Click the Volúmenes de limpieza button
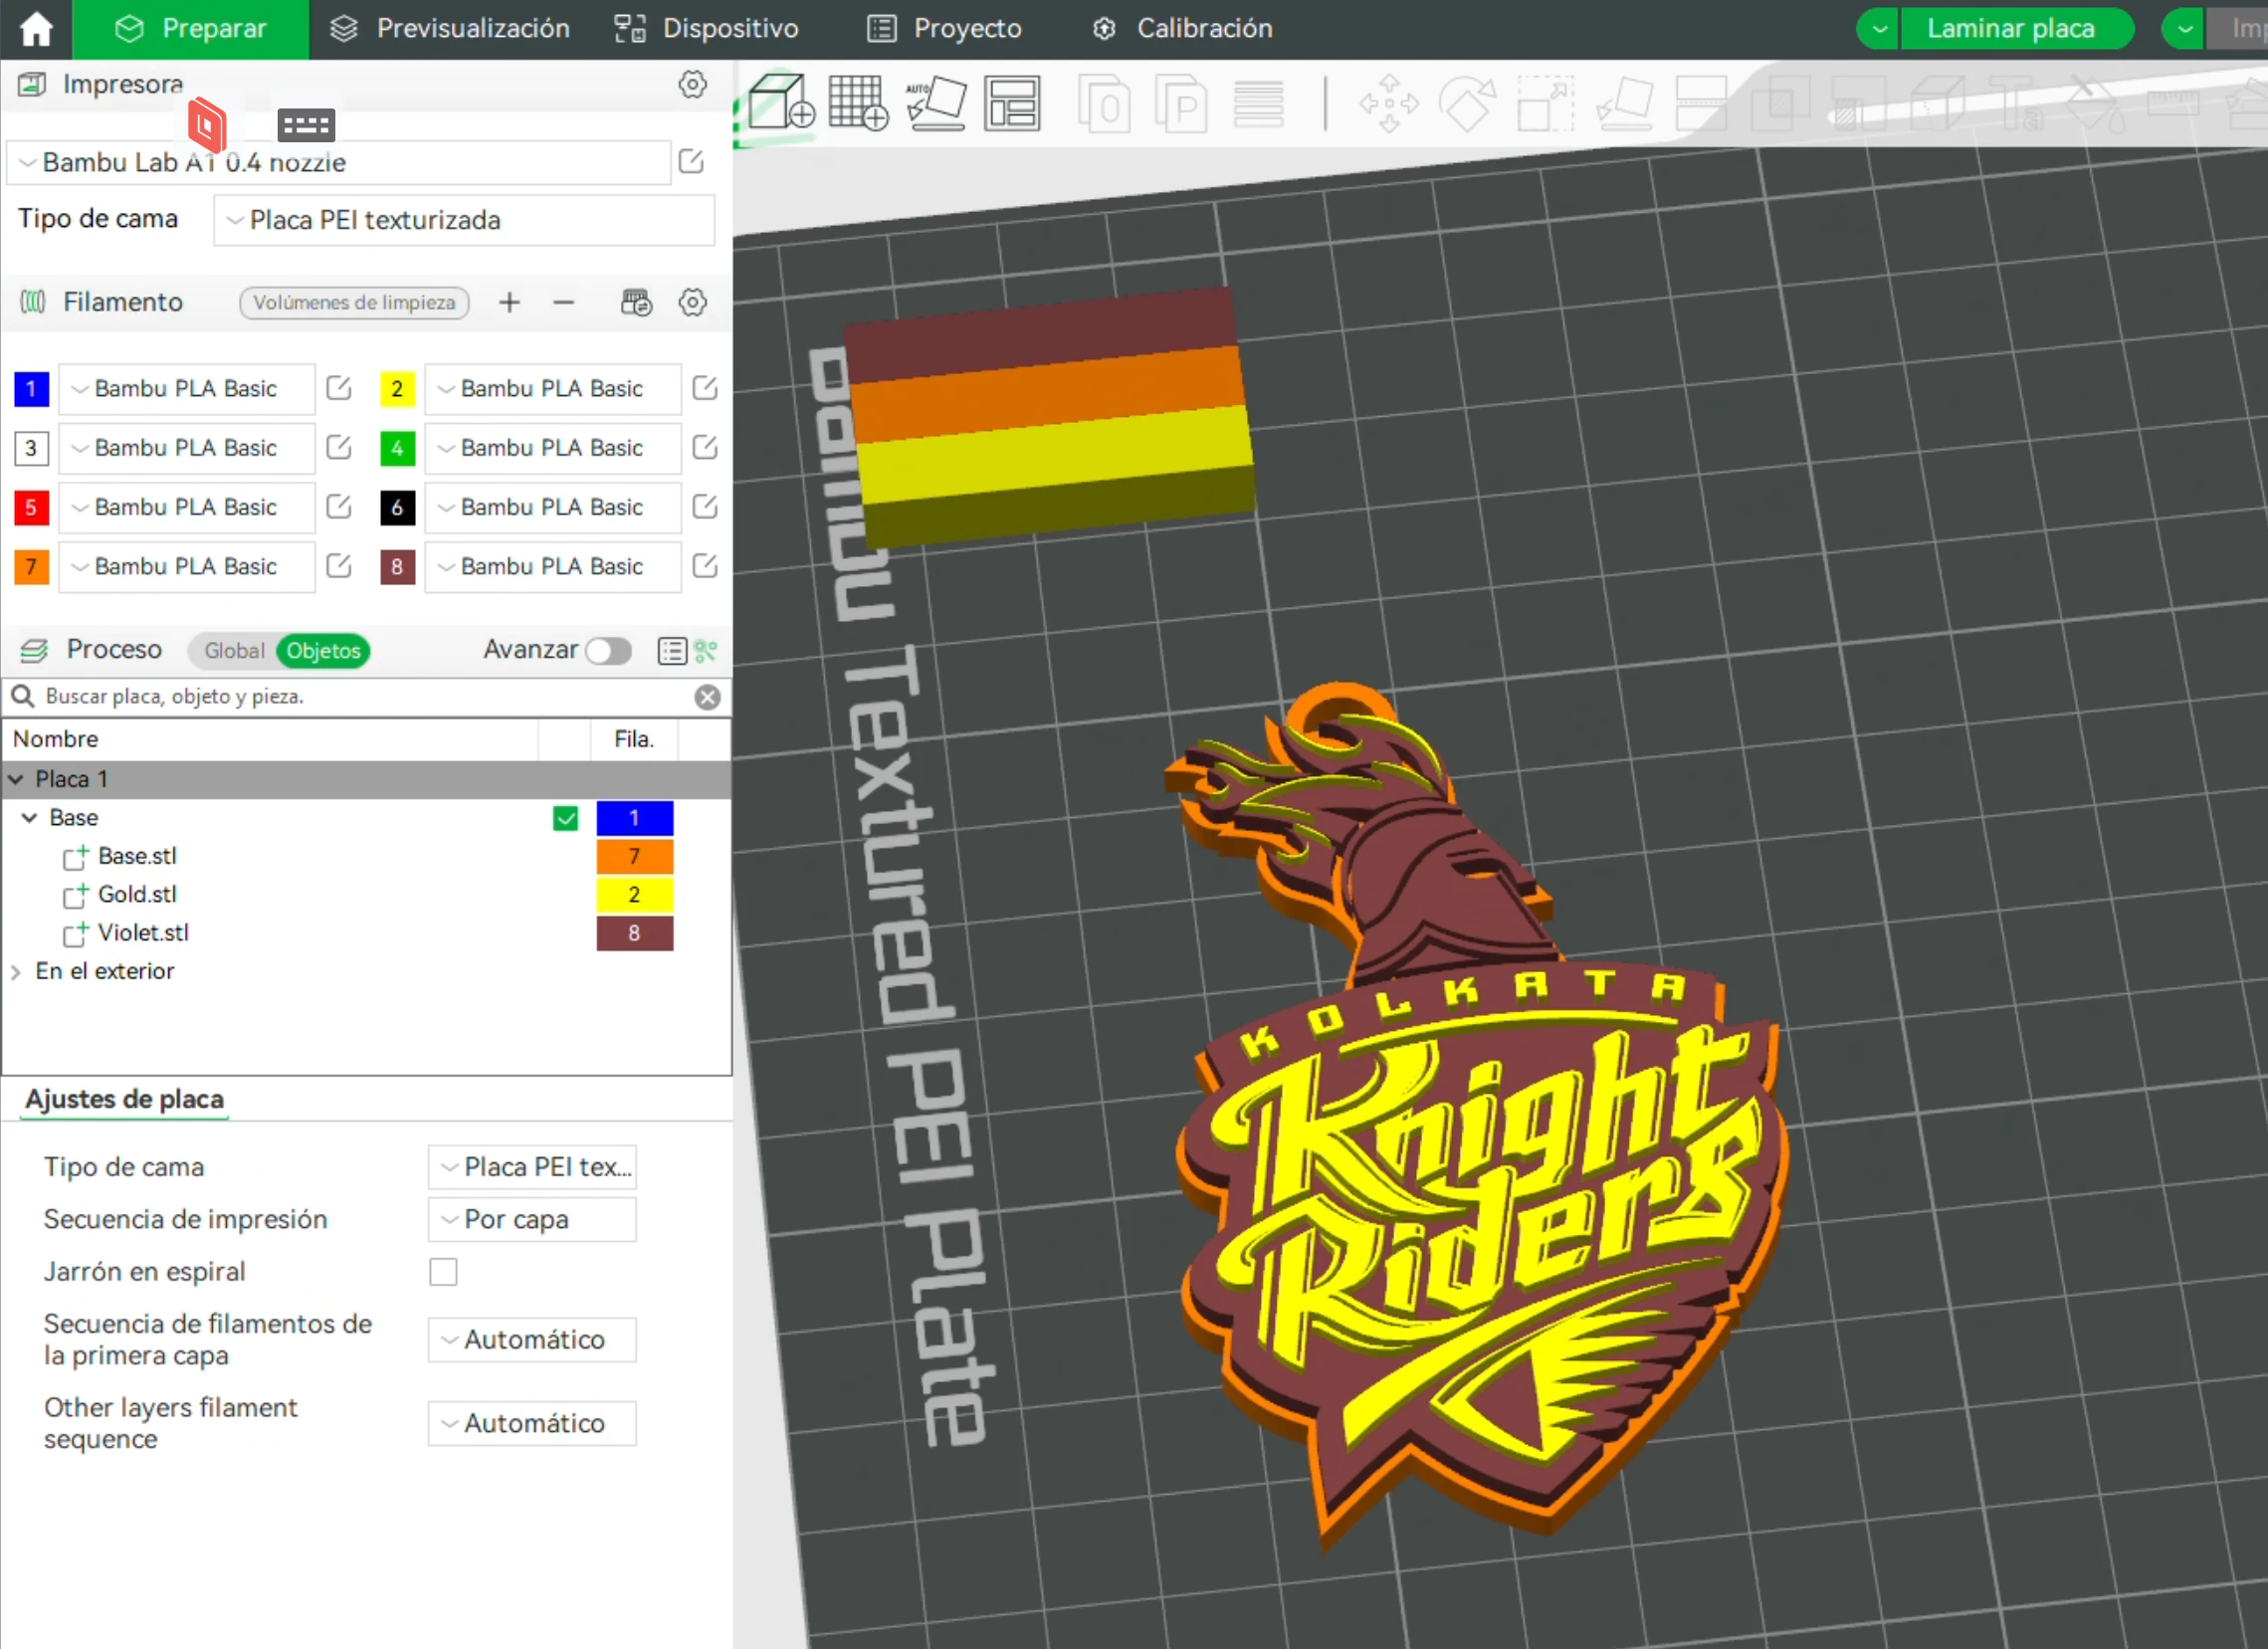Viewport: 2268px width, 1649px height. (354, 303)
